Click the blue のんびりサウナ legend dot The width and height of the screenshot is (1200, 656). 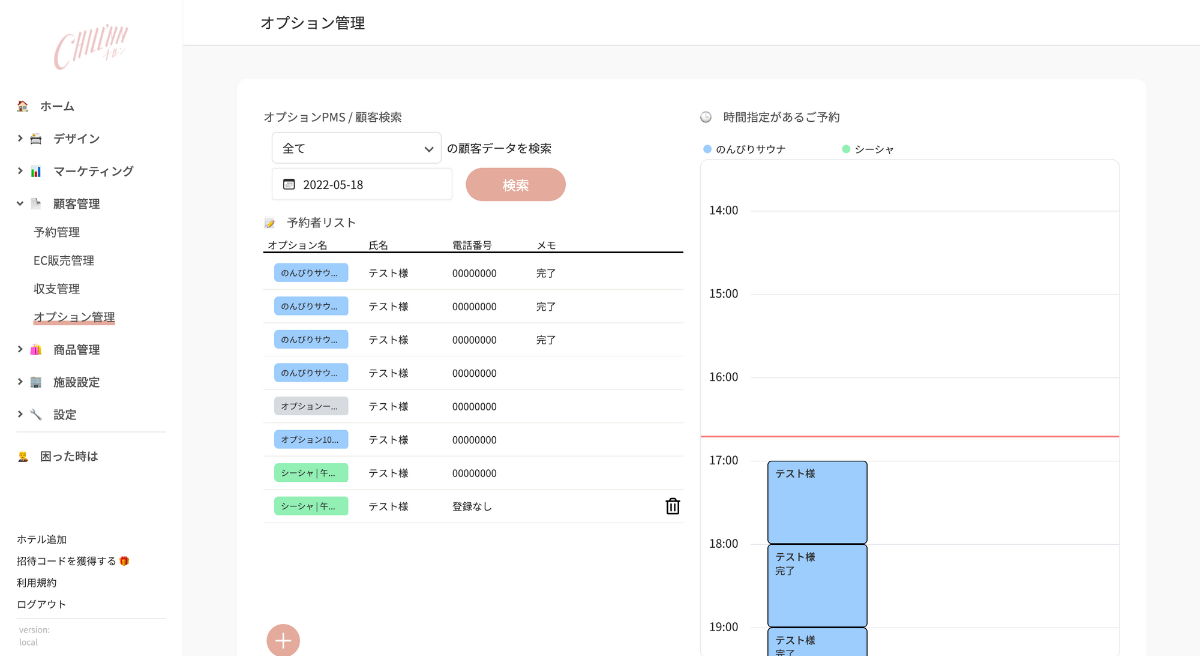(x=708, y=149)
